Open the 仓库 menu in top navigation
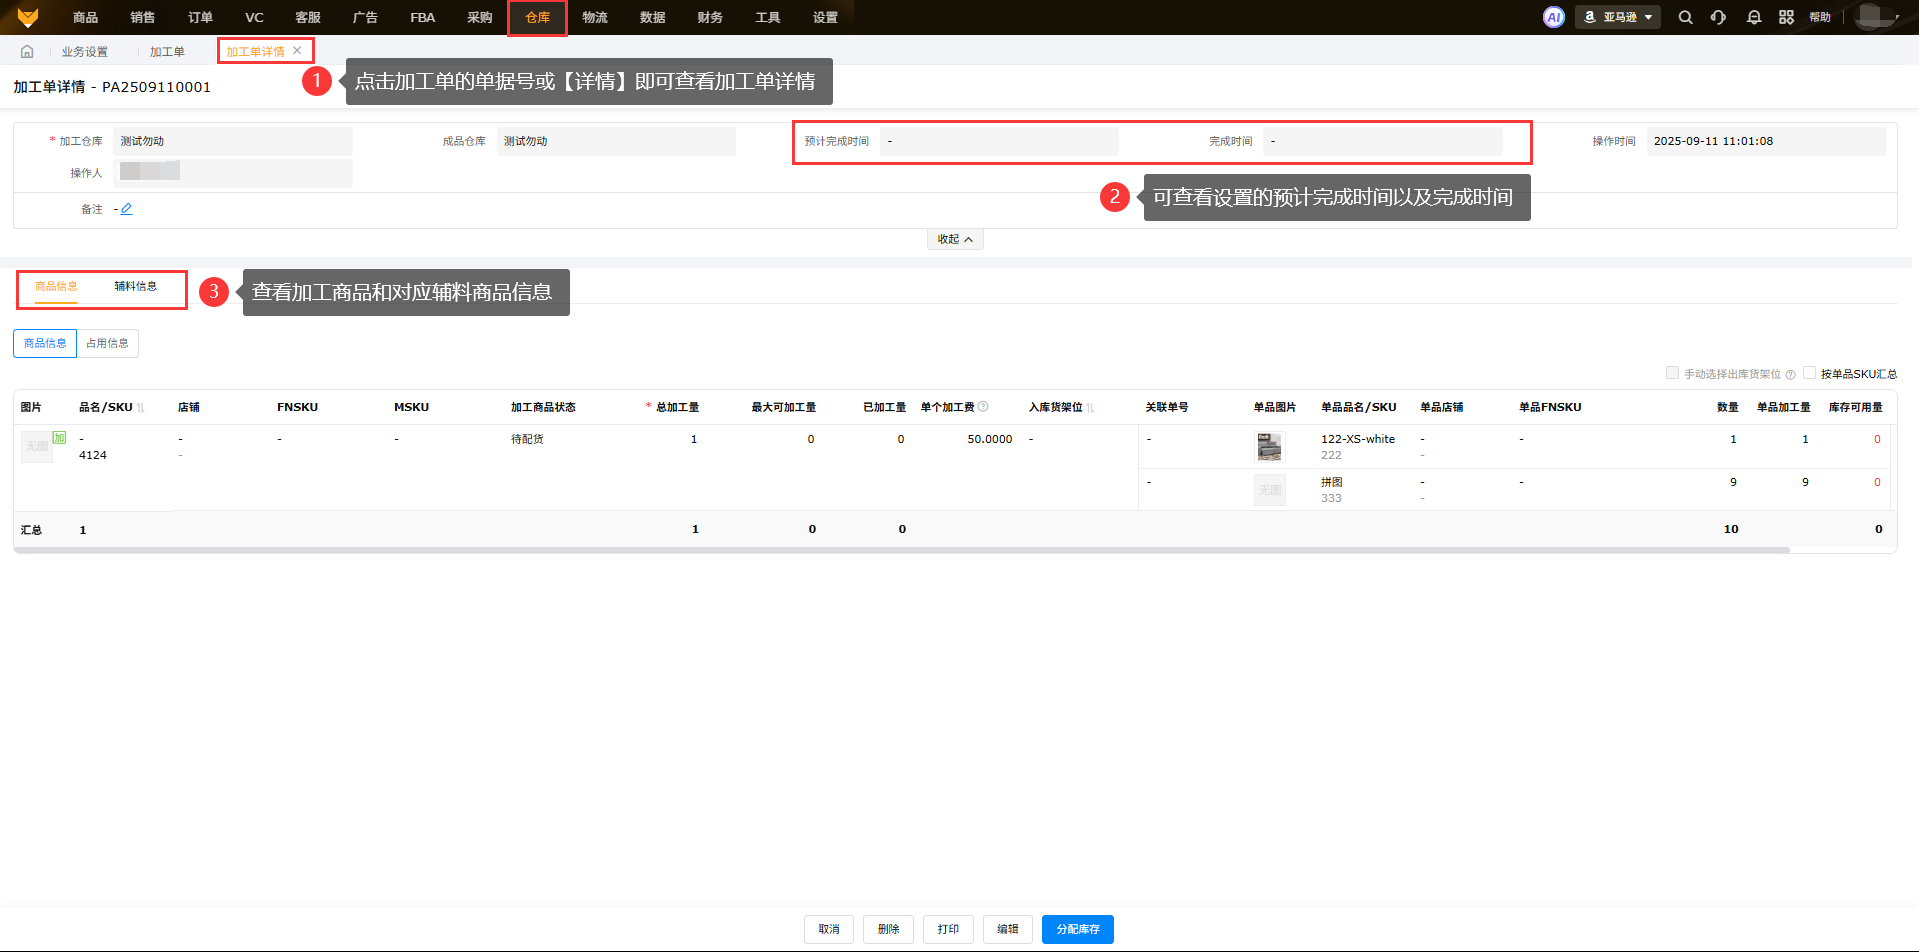Image resolution: width=1919 pixels, height=952 pixels. pos(537,18)
